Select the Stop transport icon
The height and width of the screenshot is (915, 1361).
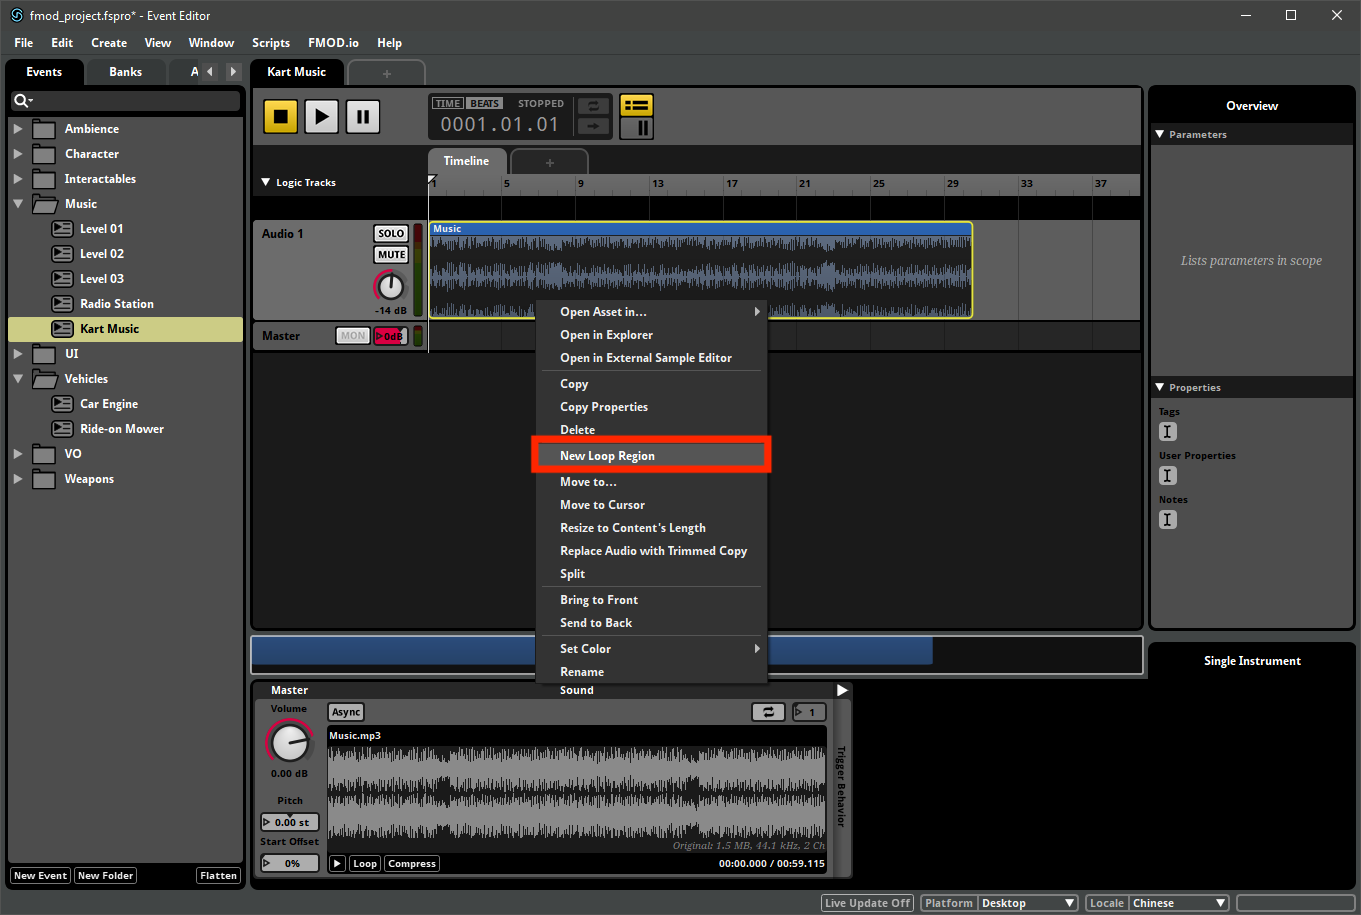pyautogui.click(x=281, y=116)
